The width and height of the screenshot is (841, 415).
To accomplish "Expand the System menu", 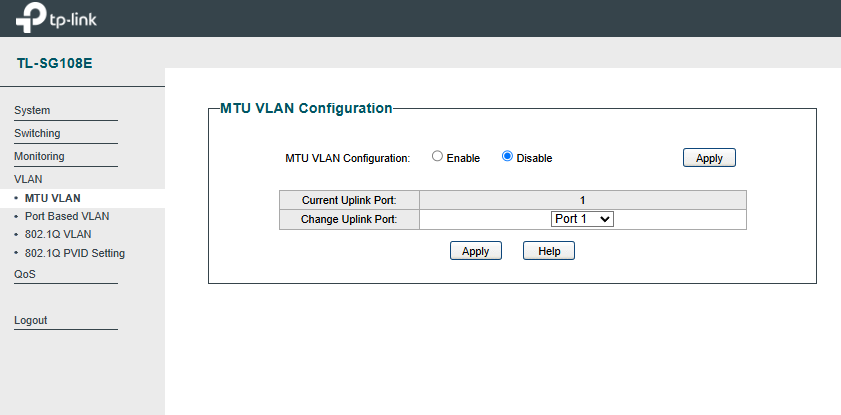I will (x=32, y=110).
